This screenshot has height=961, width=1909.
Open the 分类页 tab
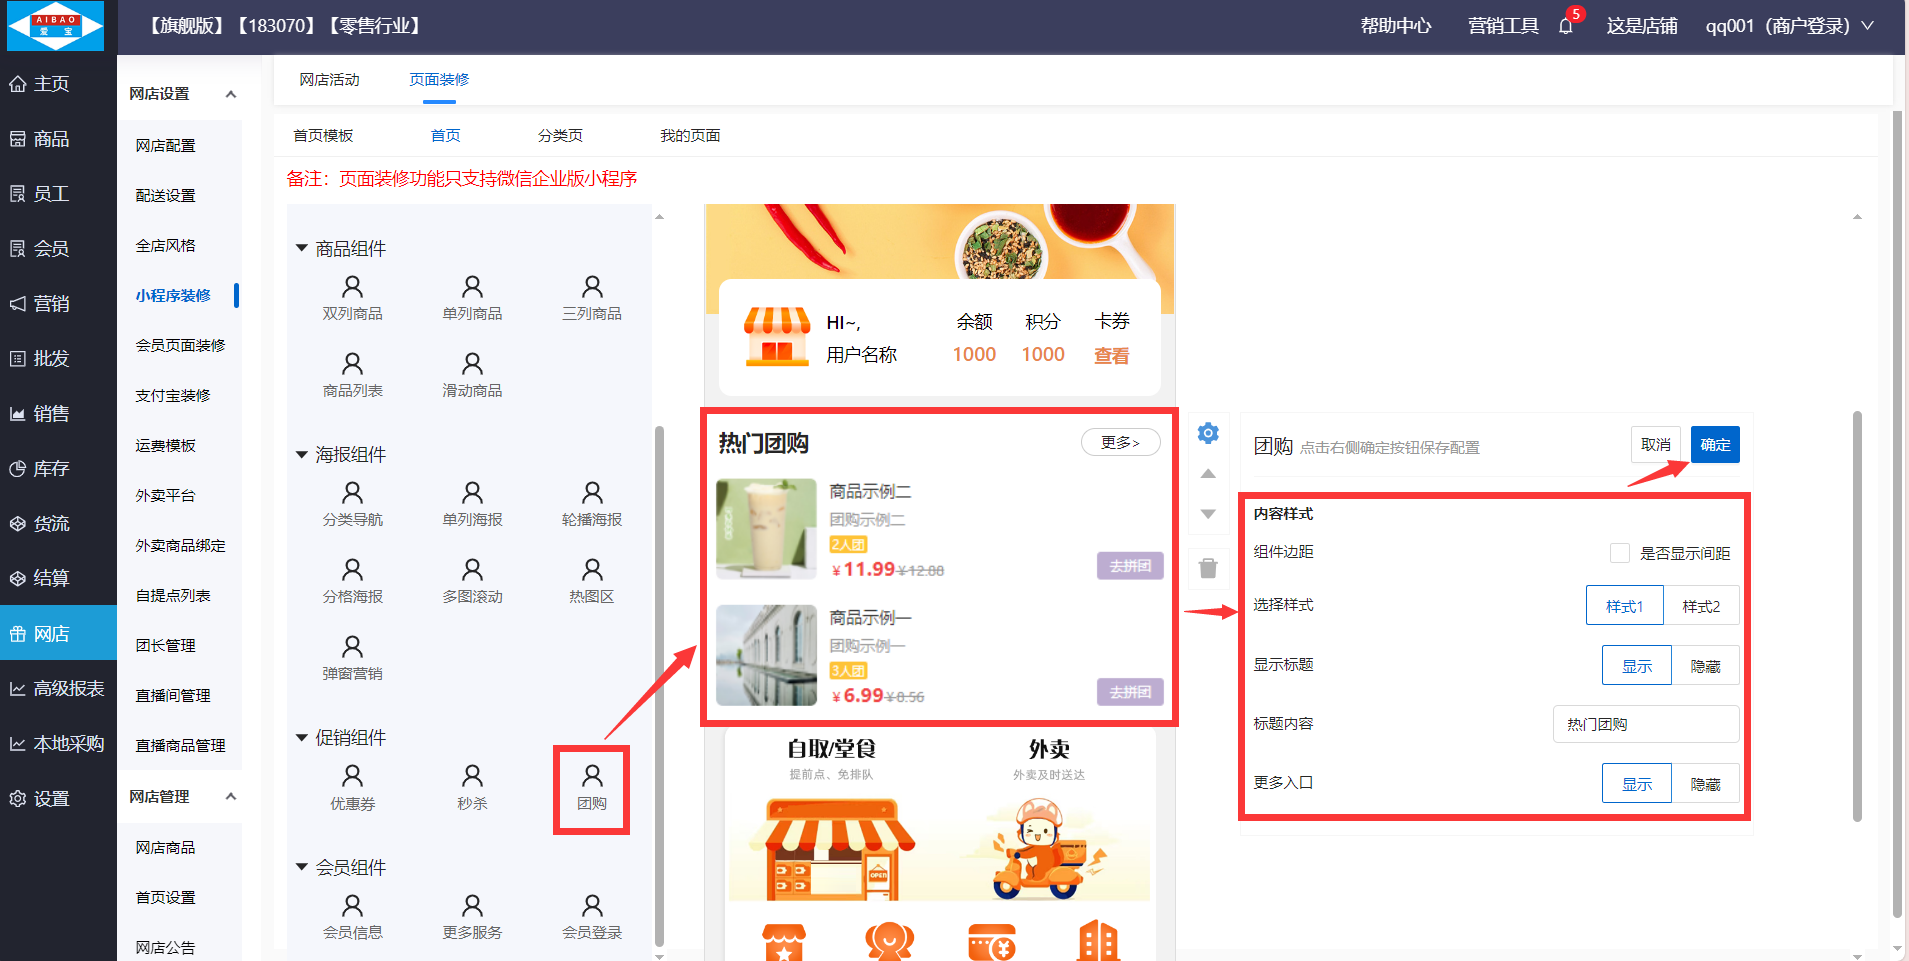[560, 136]
